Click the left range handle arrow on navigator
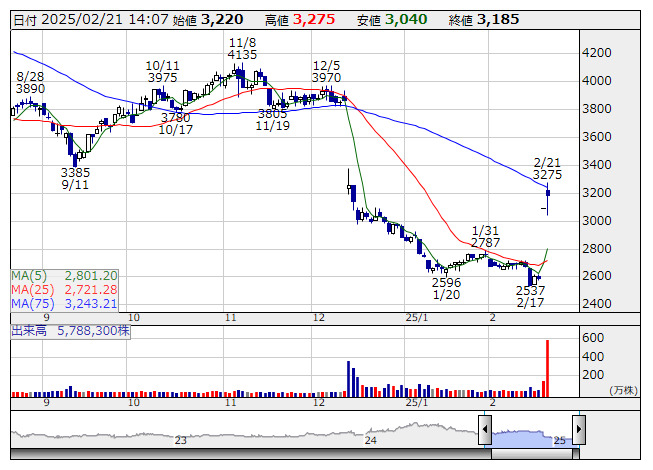653x470 pixels. (485, 429)
